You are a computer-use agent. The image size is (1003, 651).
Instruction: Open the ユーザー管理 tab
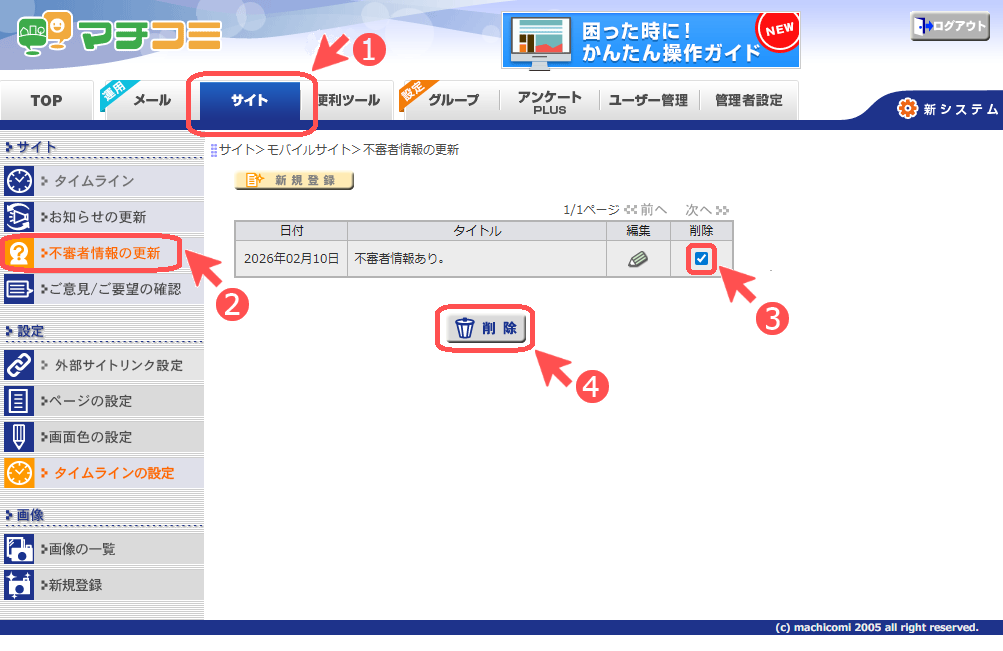point(648,100)
